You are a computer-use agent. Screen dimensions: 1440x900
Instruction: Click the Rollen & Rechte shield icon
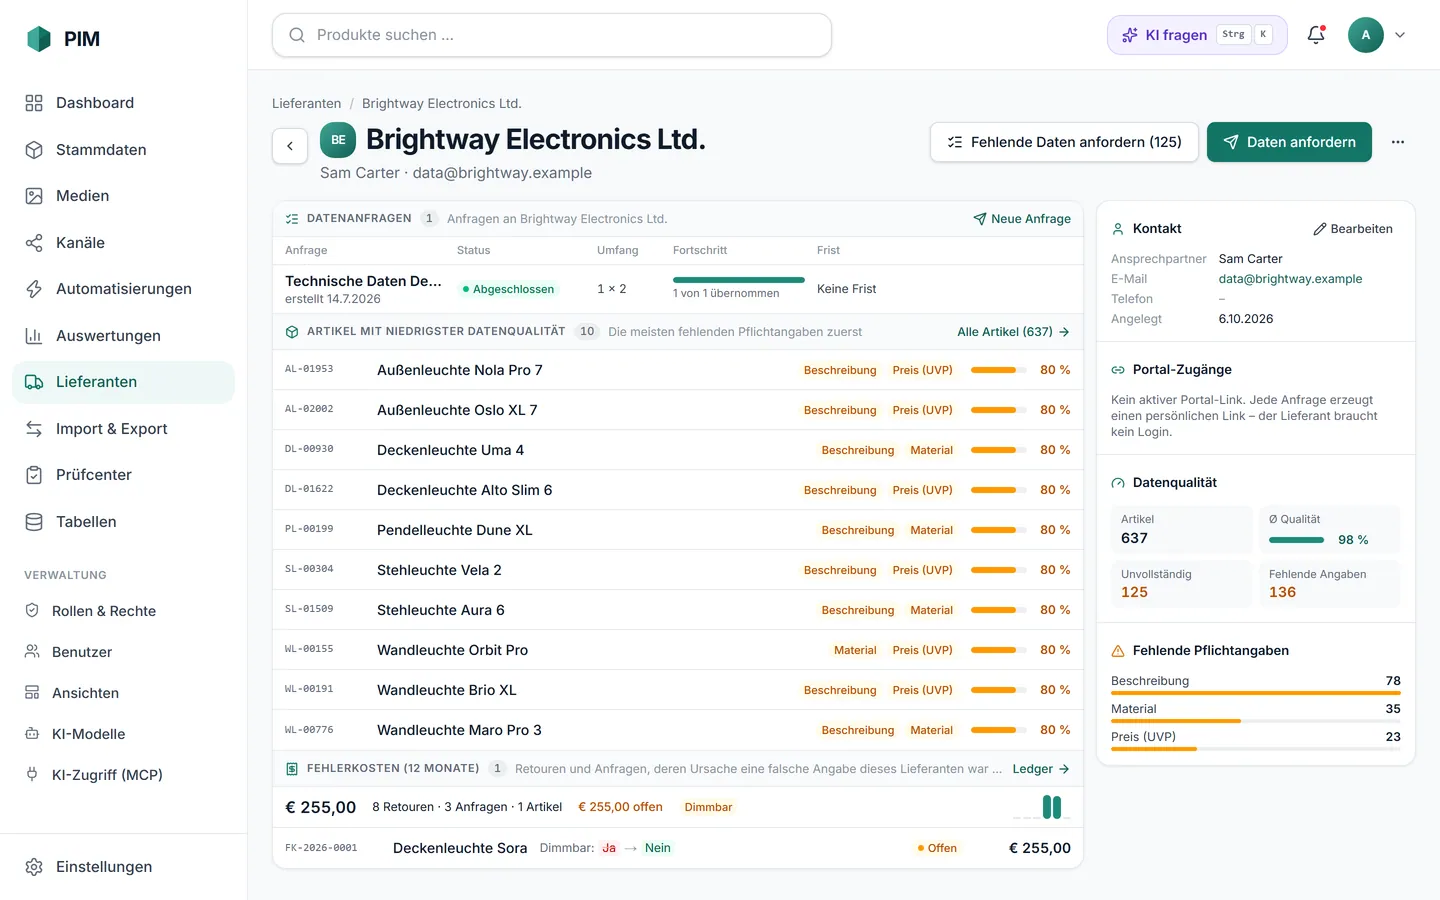(x=32, y=611)
